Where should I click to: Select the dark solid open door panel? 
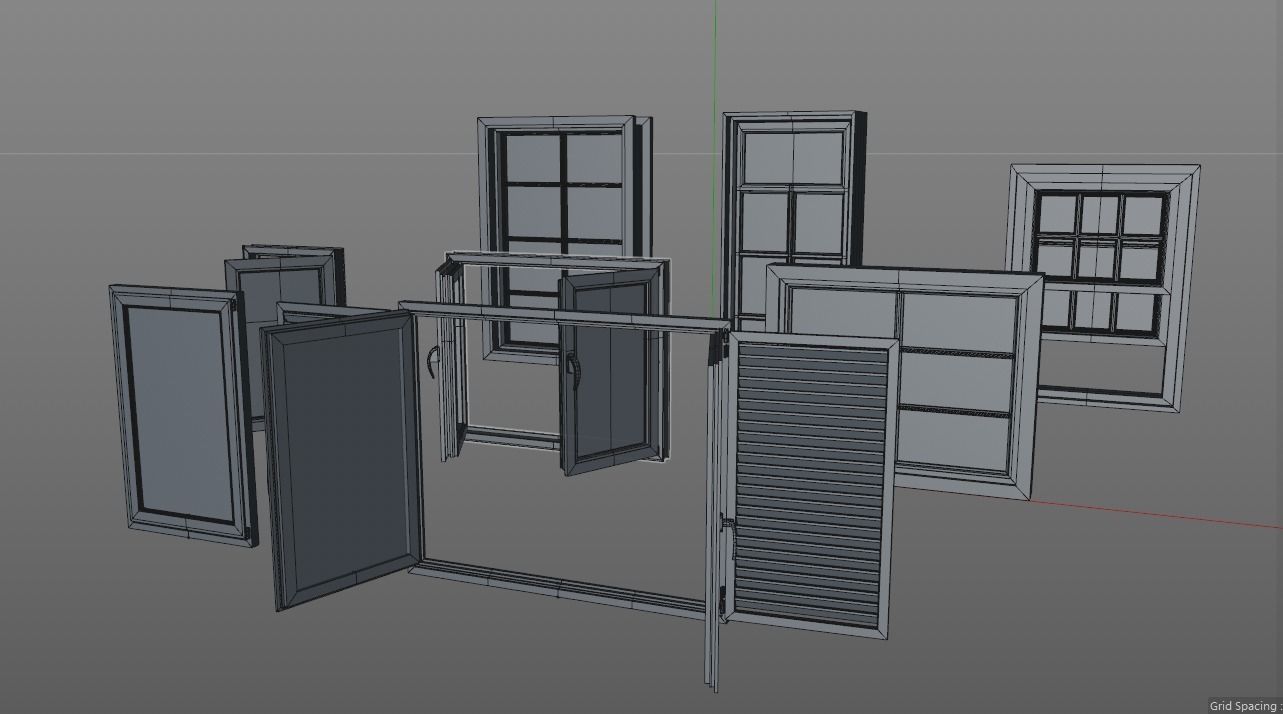pyautogui.click(x=341, y=459)
